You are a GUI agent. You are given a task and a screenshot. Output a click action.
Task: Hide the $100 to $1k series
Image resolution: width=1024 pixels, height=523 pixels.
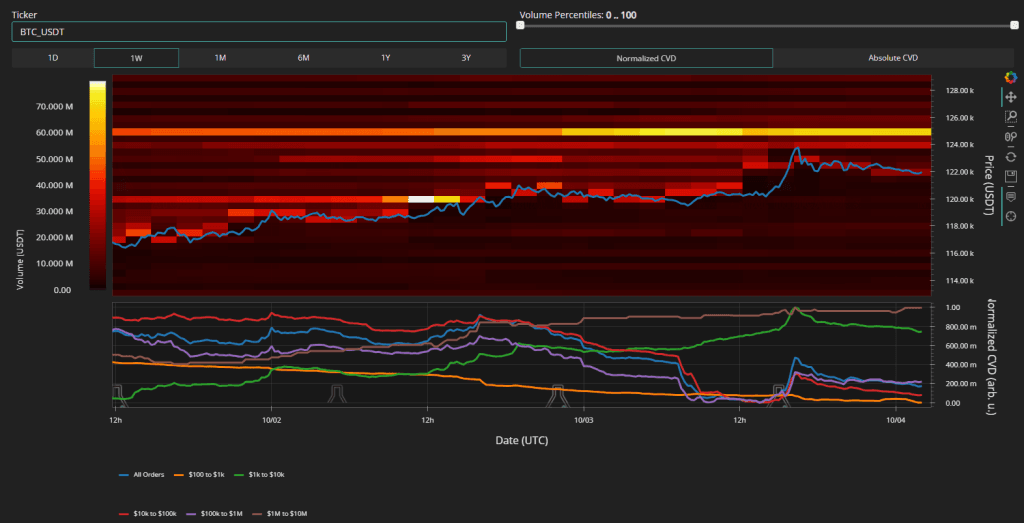tap(206, 474)
